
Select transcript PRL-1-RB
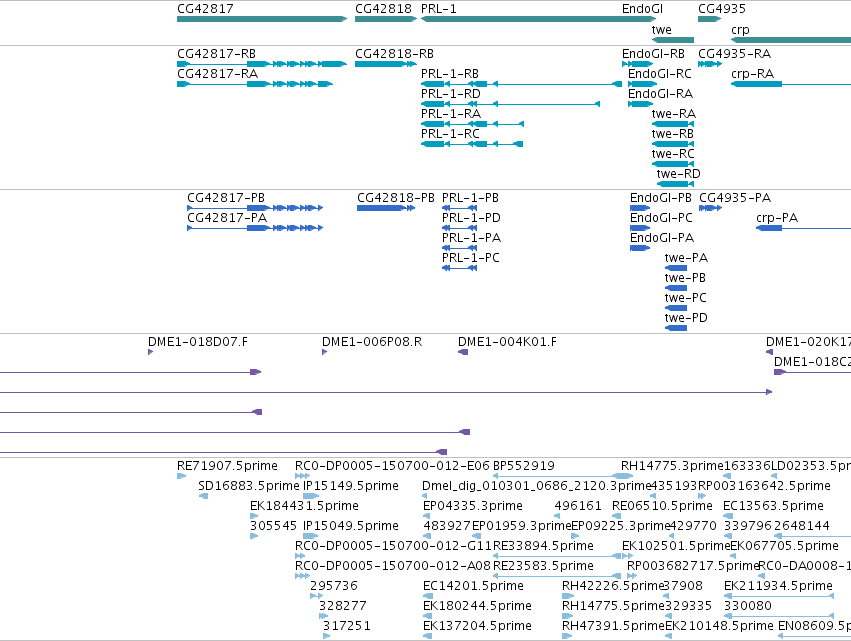521,84
